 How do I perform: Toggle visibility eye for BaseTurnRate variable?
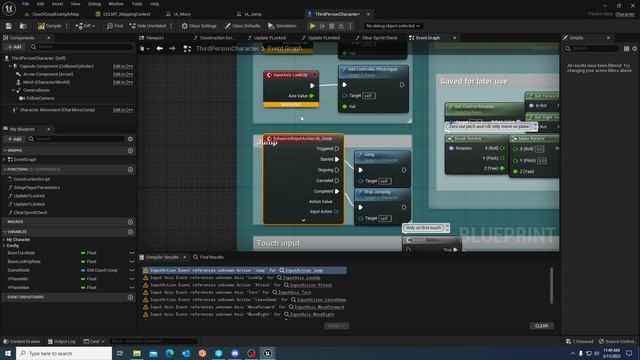coord(131,253)
